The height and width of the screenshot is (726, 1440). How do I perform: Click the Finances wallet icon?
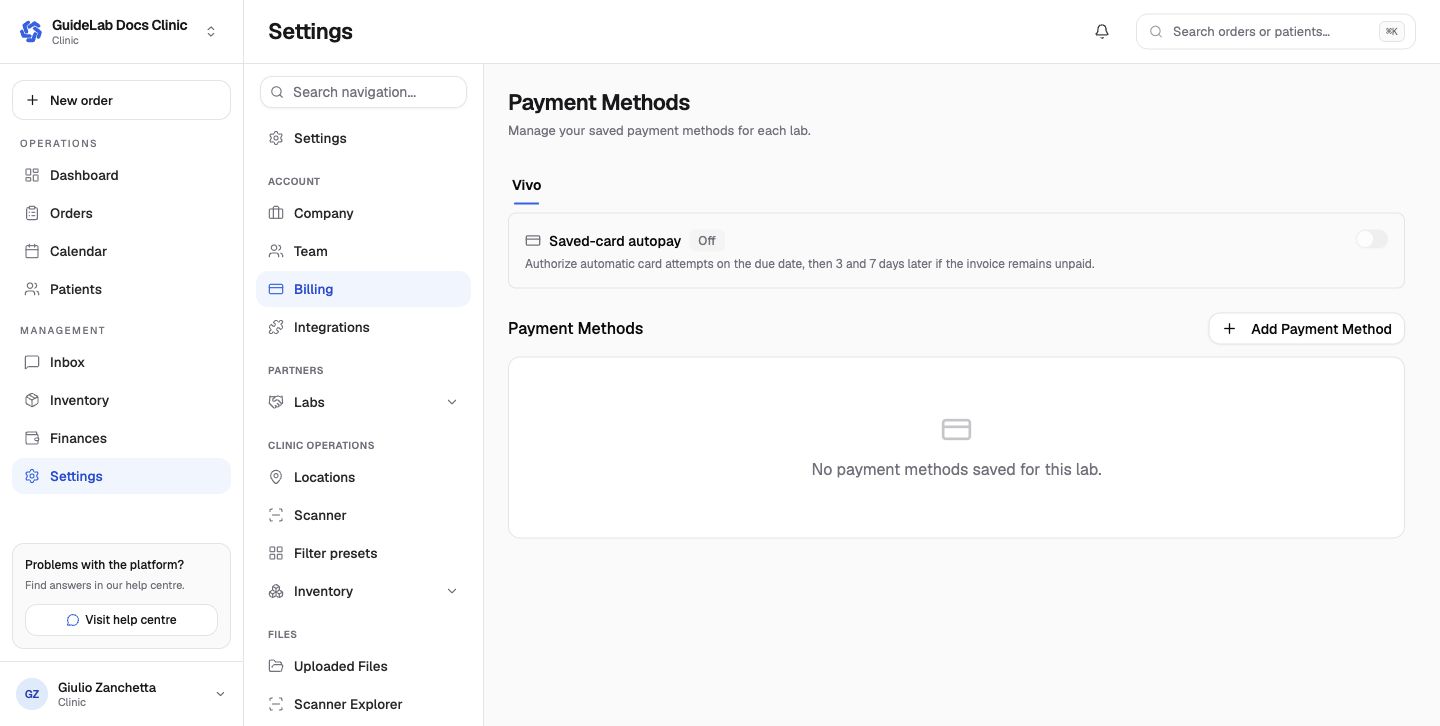tap(32, 438)
